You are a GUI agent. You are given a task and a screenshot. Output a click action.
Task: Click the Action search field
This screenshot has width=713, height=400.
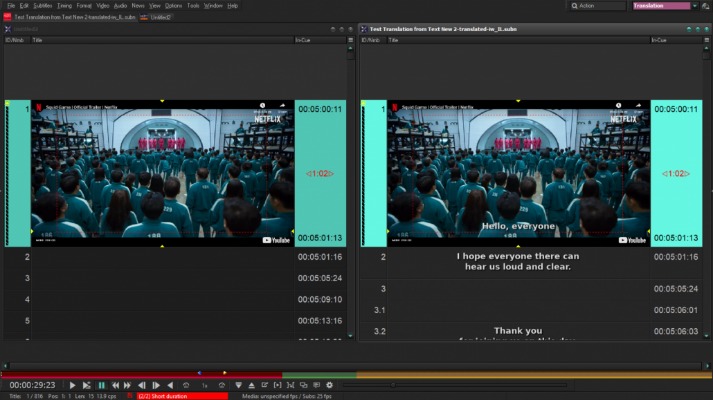[600, 6]
